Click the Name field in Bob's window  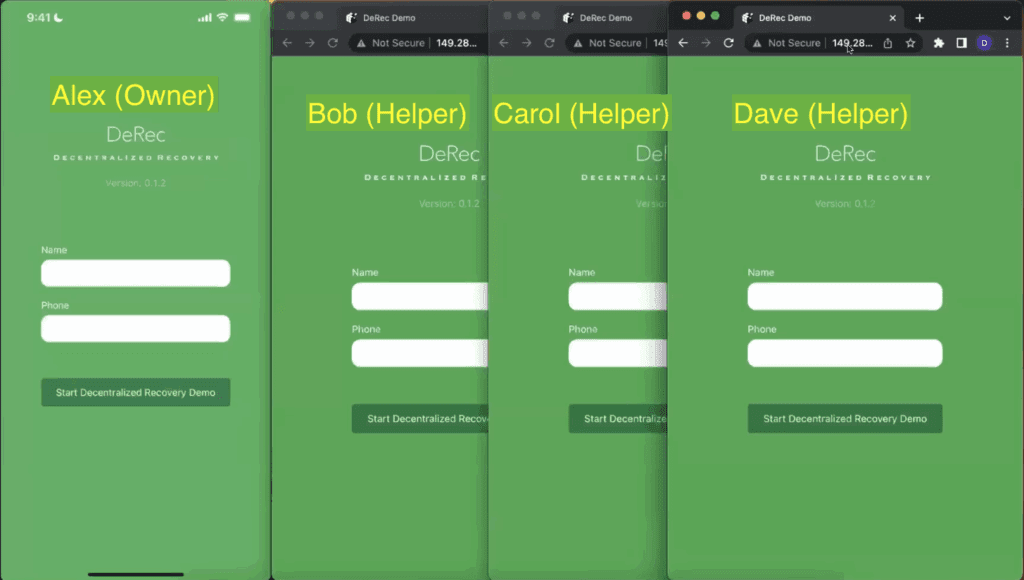(419, 296)
